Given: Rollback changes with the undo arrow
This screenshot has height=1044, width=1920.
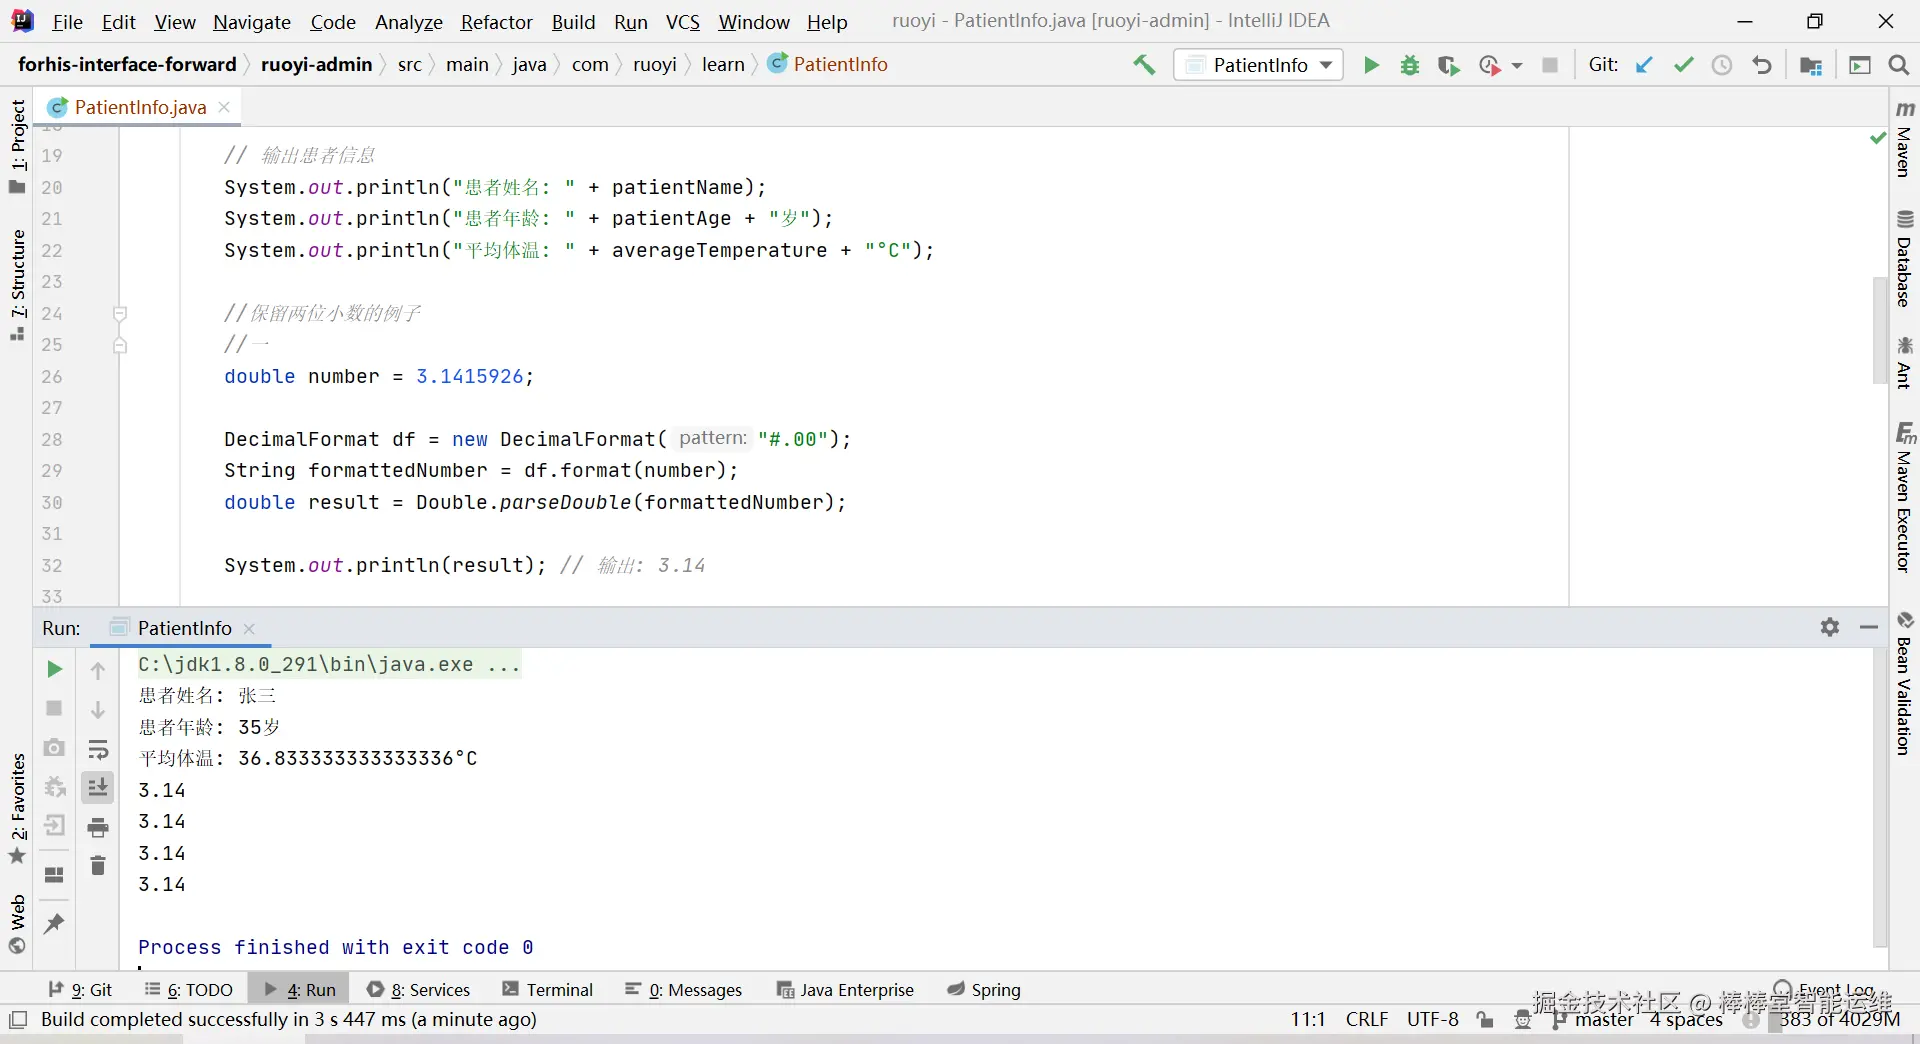Looking at the screenshot, I should coord(1762,65).
